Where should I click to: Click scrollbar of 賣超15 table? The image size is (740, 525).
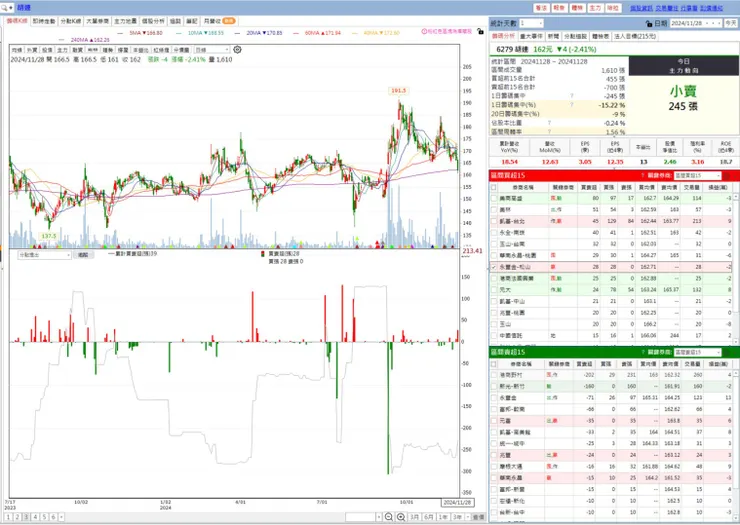click(x=736, y=444)
